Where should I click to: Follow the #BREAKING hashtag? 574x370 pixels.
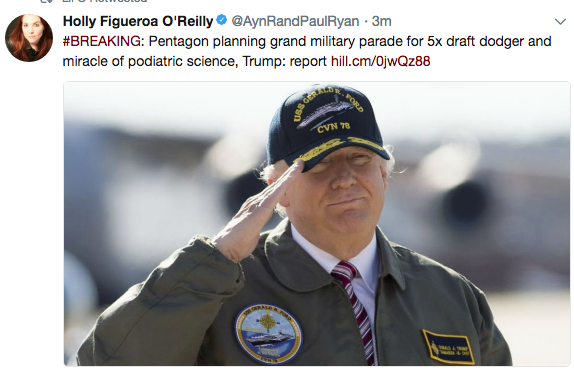(101, 41)
